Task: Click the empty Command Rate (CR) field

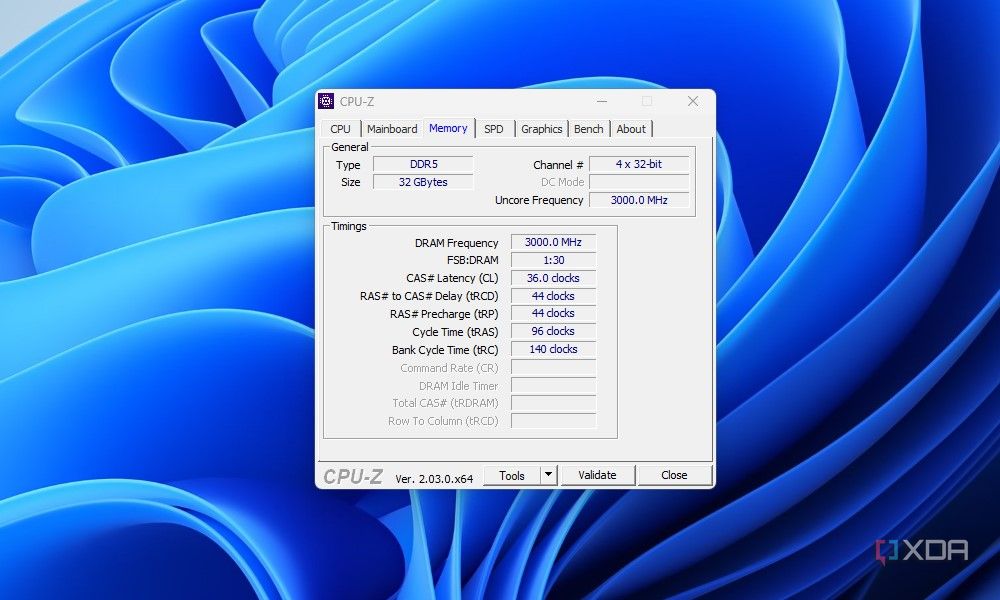Action: coord(553,368)
